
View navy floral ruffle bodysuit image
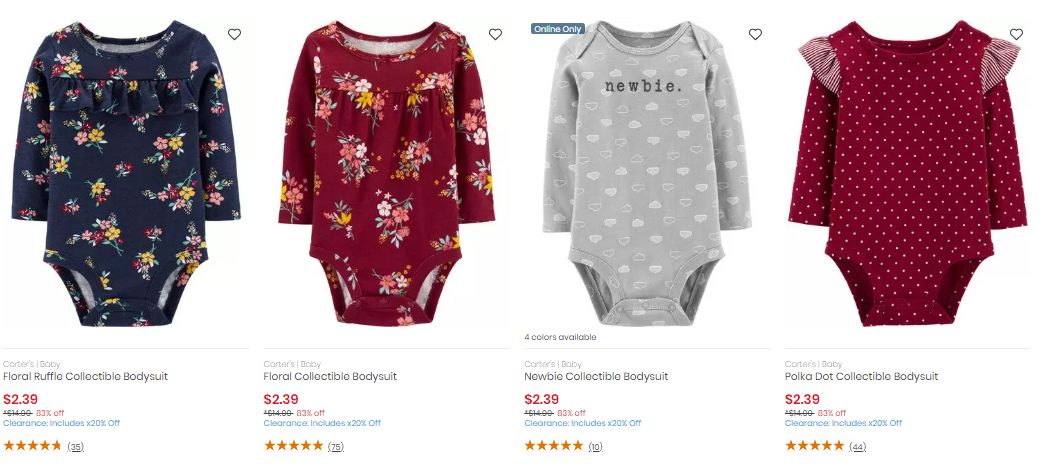click(126, 174)
